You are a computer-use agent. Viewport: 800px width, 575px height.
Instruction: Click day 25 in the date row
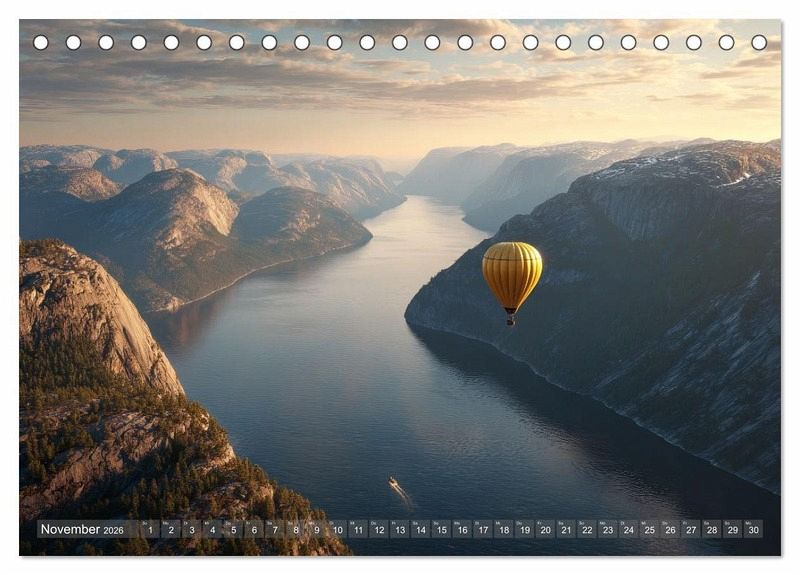(650, 530)
